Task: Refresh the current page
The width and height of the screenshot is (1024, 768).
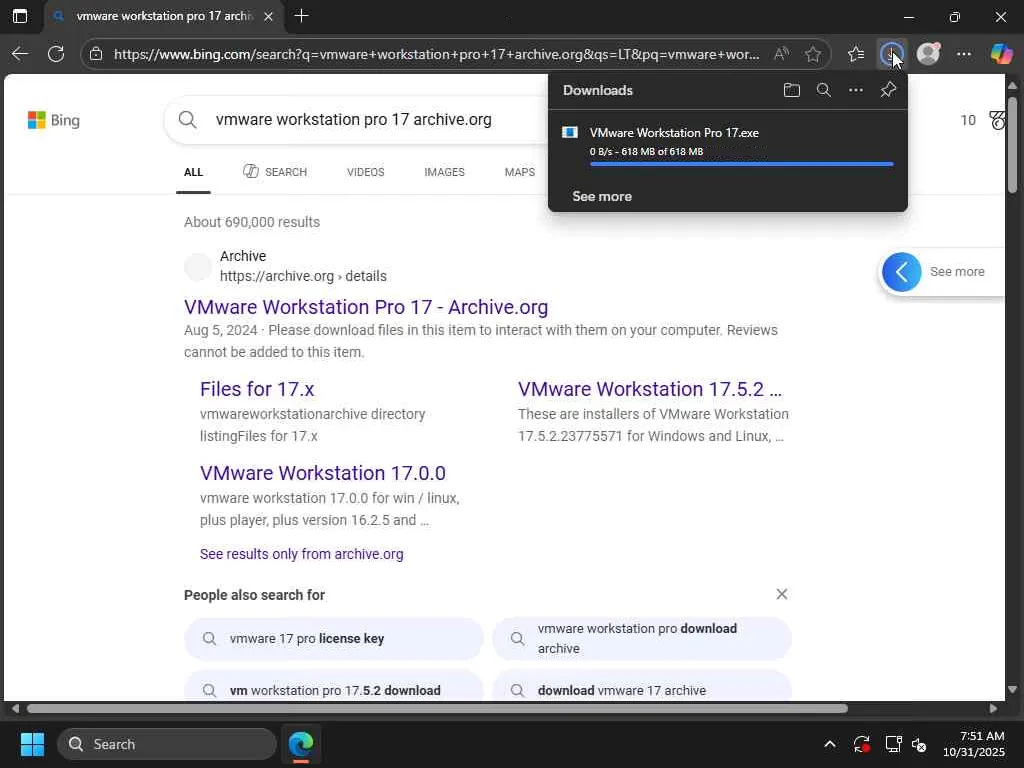Action: tap(56, 54)
